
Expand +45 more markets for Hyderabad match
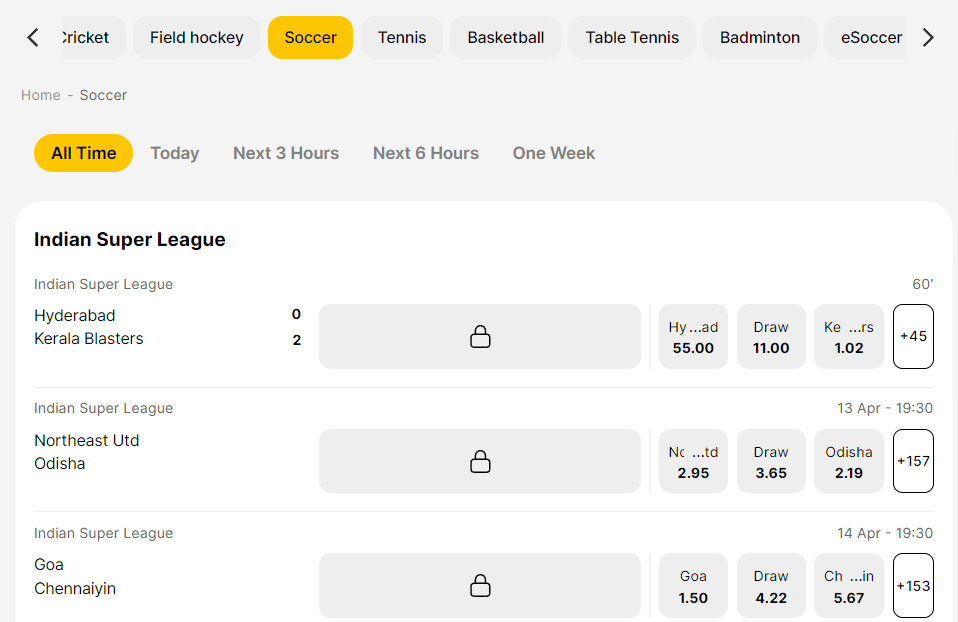click(x=913, y=336)
